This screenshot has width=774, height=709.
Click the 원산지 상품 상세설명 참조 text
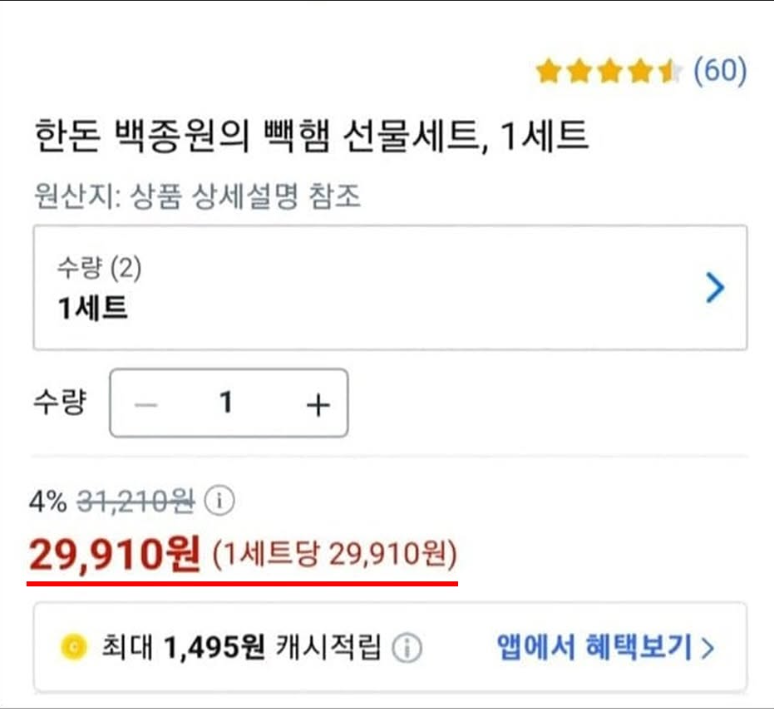click(197, 195)
